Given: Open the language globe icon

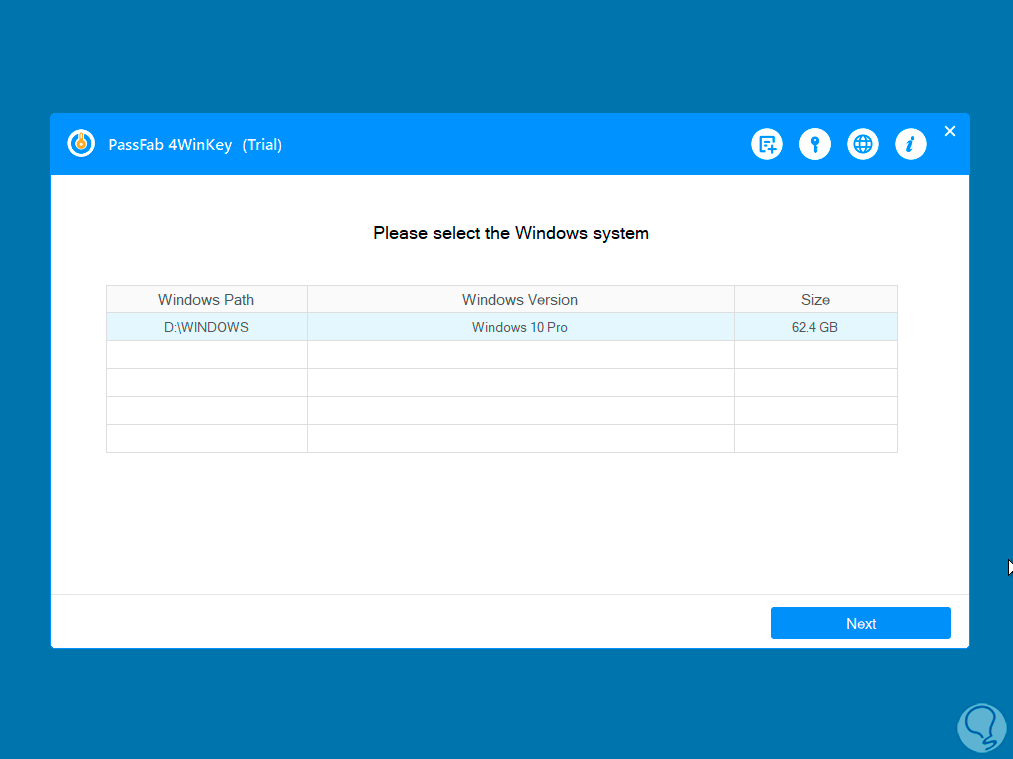Looking at the screenshot, I should click(x=862, y=144).
